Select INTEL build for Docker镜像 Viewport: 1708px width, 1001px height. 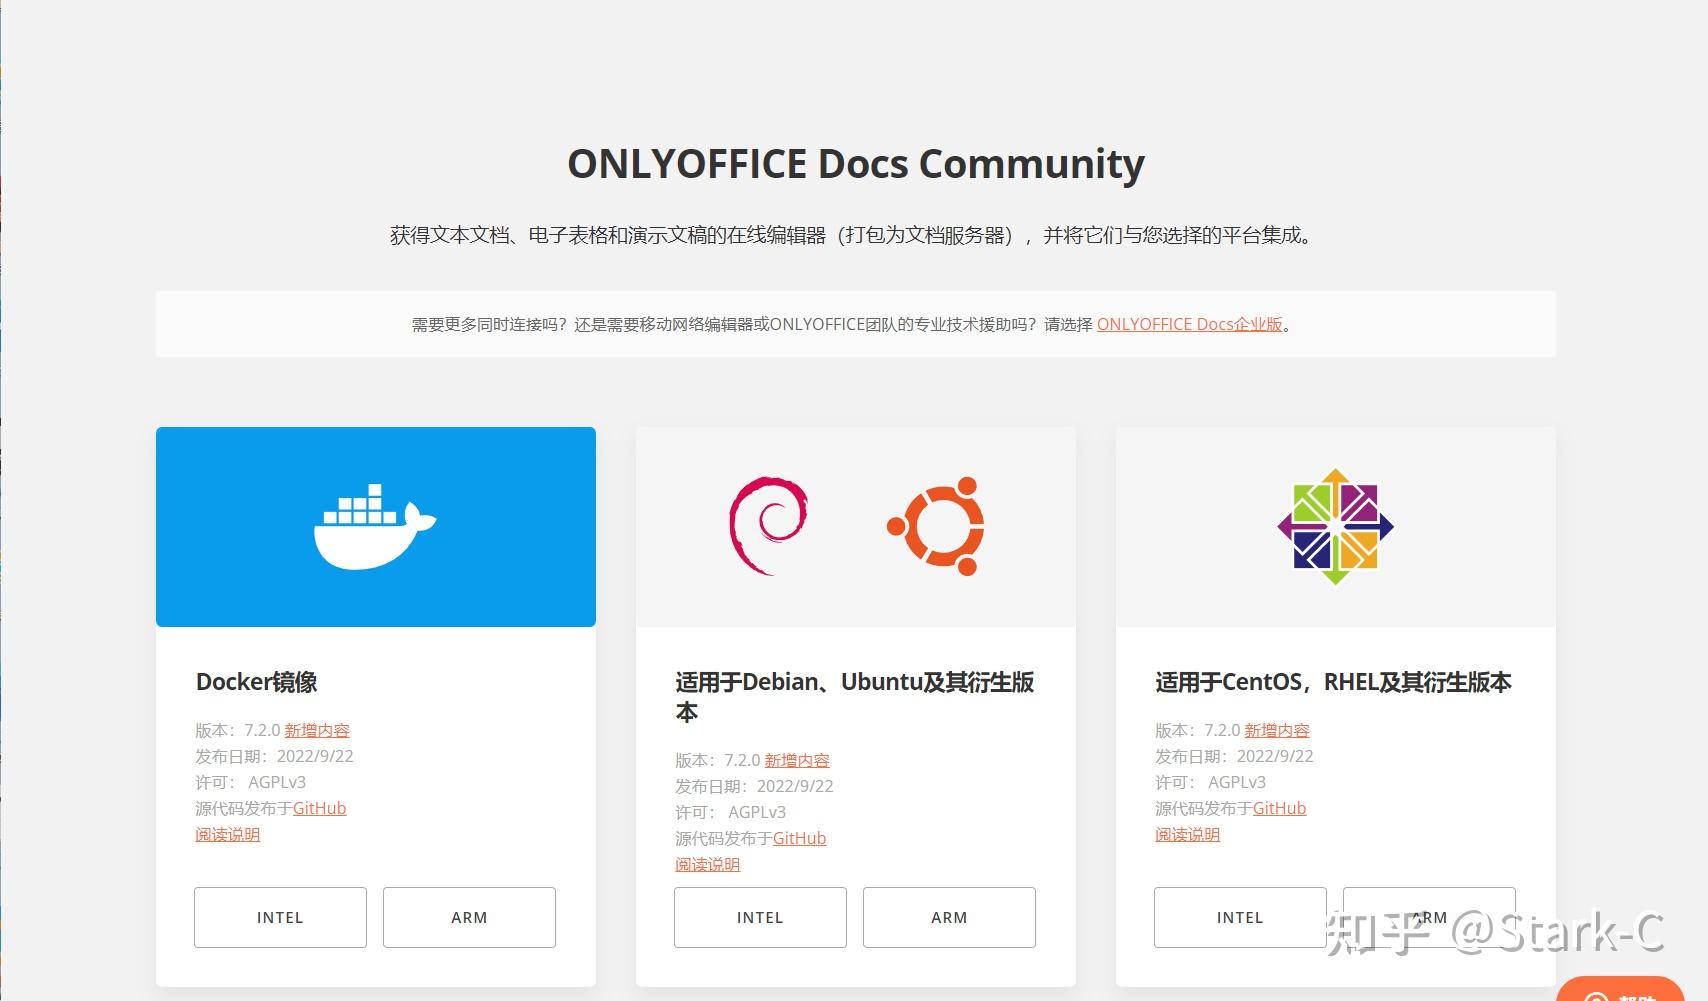pyautogui.click(x=280, y=917)
